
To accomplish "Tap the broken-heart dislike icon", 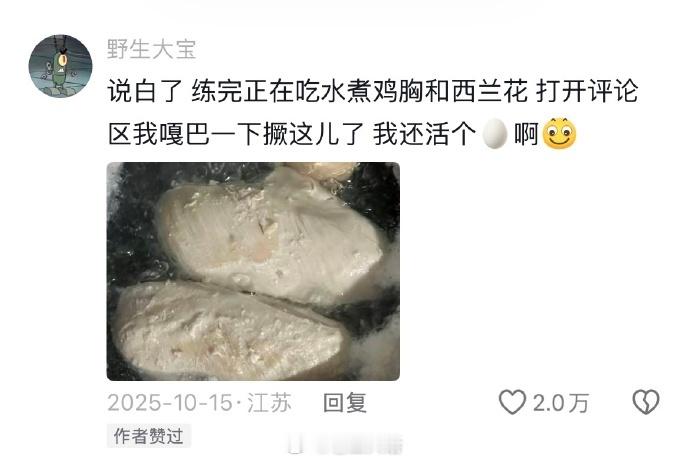I will click(646, 402).
